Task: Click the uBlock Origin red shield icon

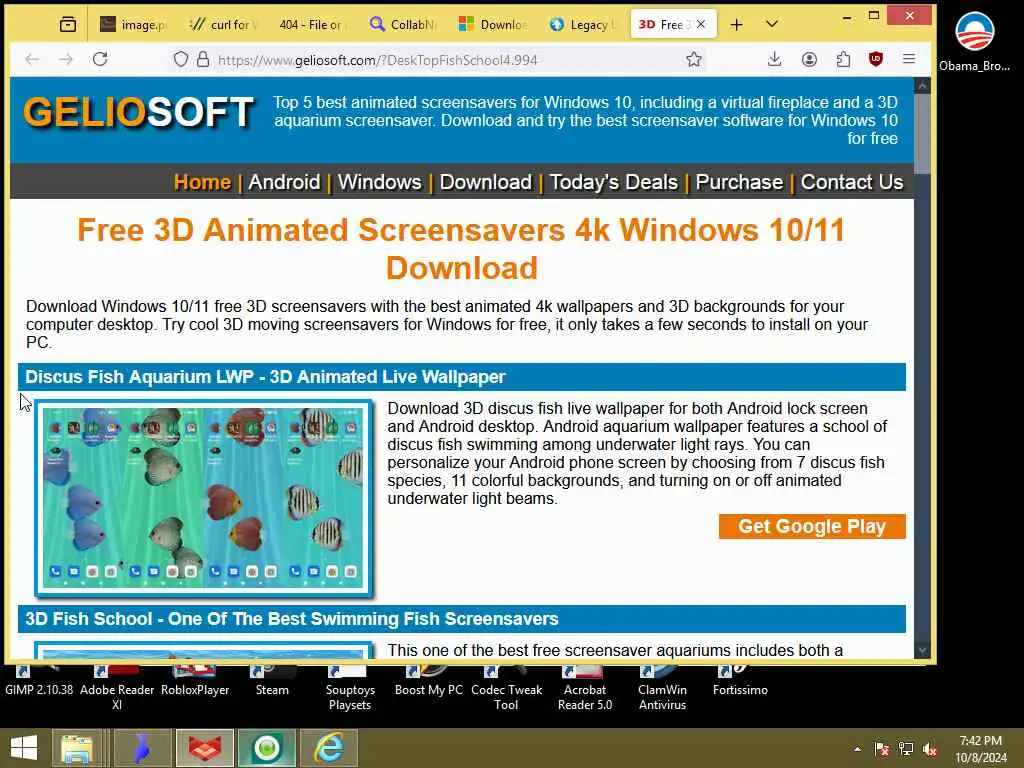Action: [x=876, y=59]
